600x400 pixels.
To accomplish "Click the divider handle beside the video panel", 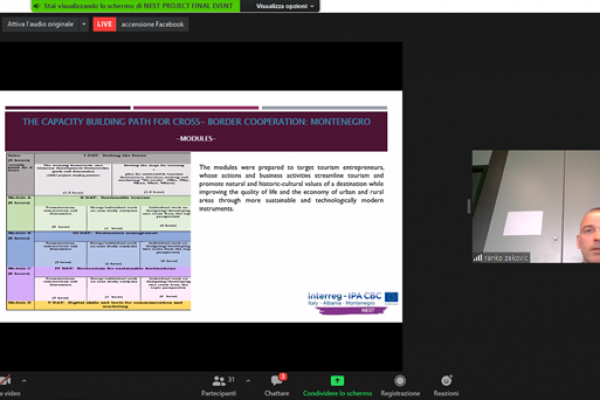I will [x=469, y=206].
